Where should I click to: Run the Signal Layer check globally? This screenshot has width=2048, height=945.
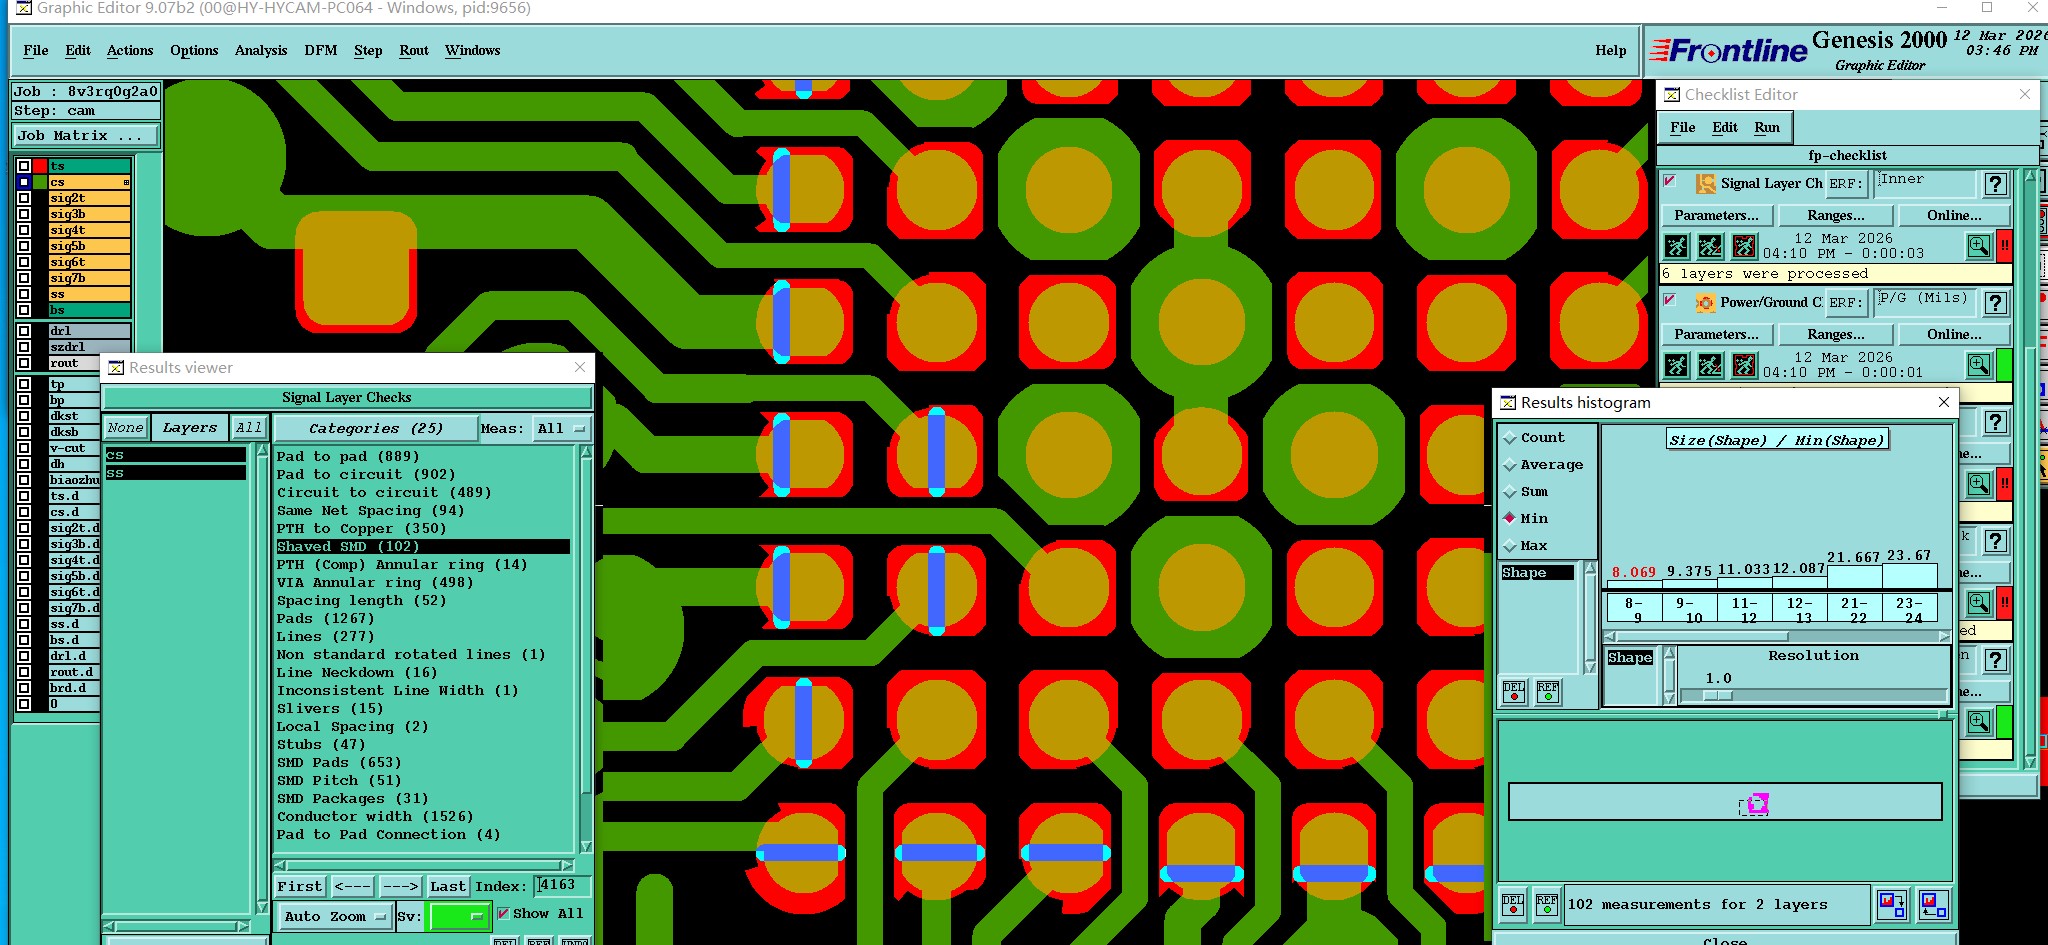1677,246
